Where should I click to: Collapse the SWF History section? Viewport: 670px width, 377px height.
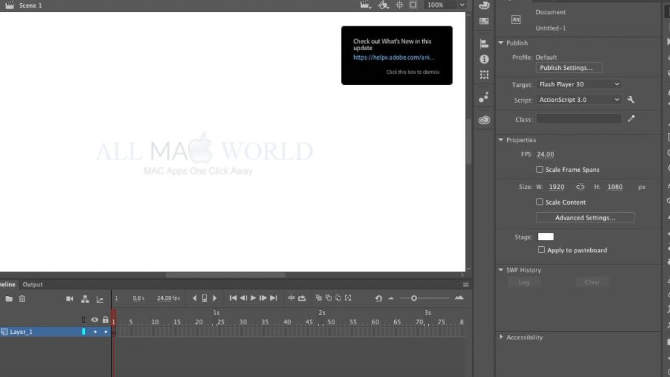[501, 270]
